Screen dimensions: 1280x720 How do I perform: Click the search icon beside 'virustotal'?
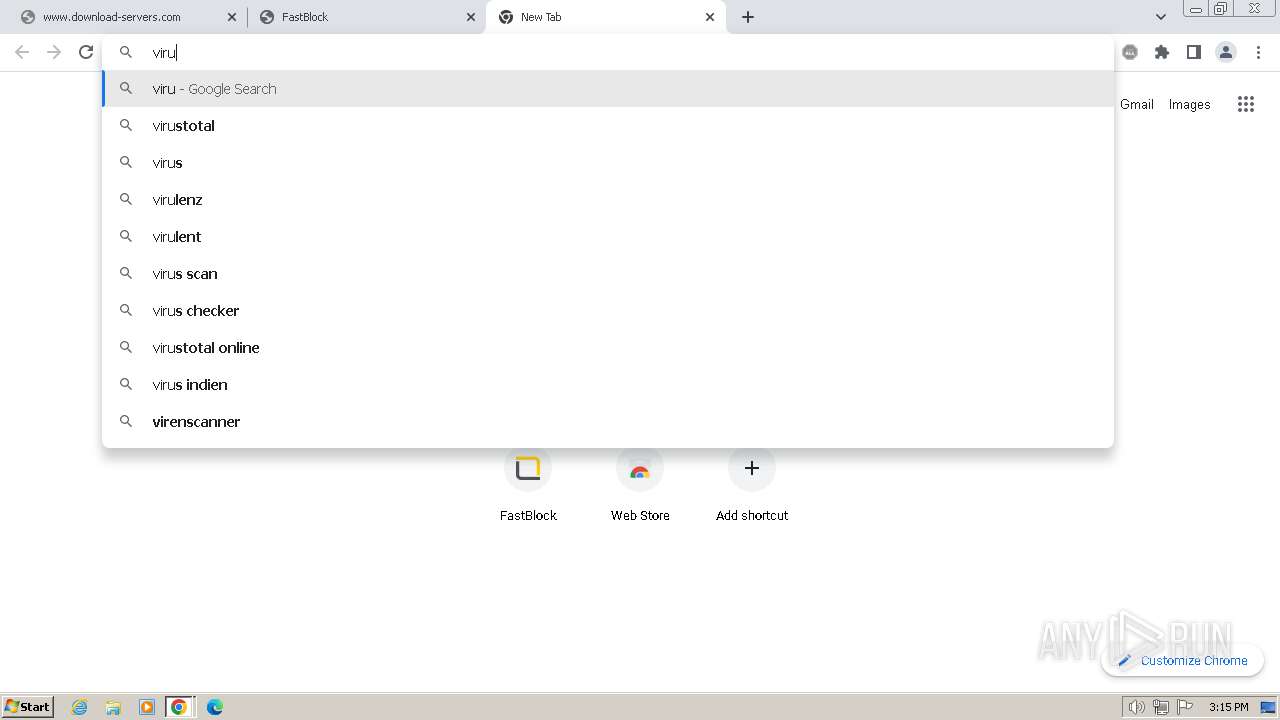point(126,125)
